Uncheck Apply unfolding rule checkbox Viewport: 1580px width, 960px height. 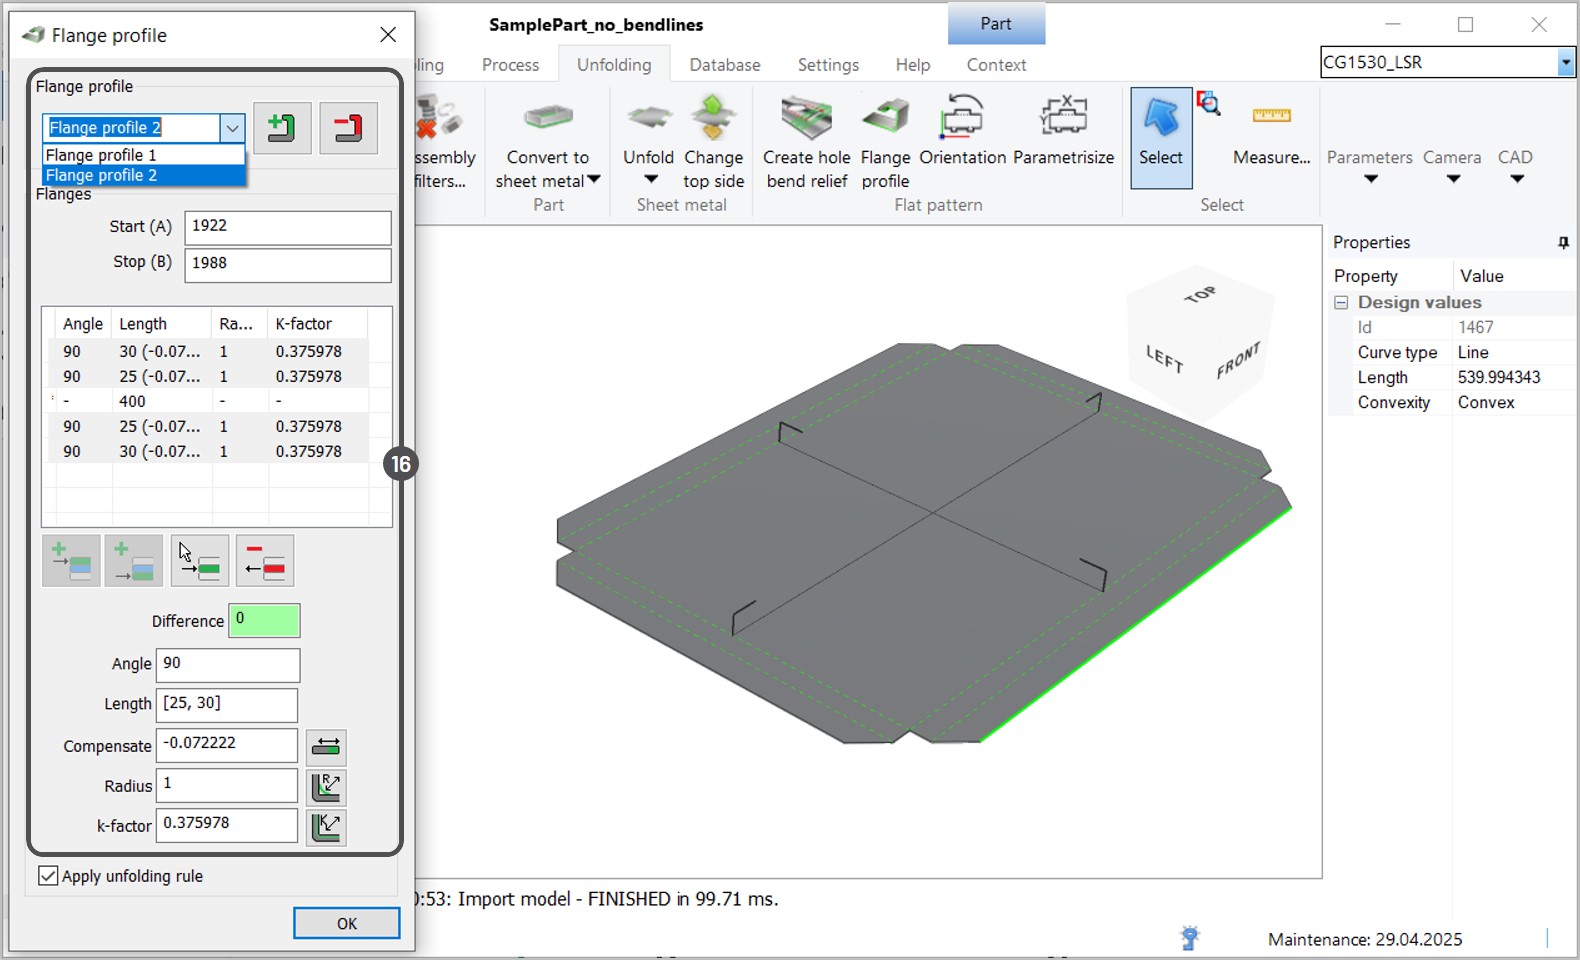(x=48, y=876)
